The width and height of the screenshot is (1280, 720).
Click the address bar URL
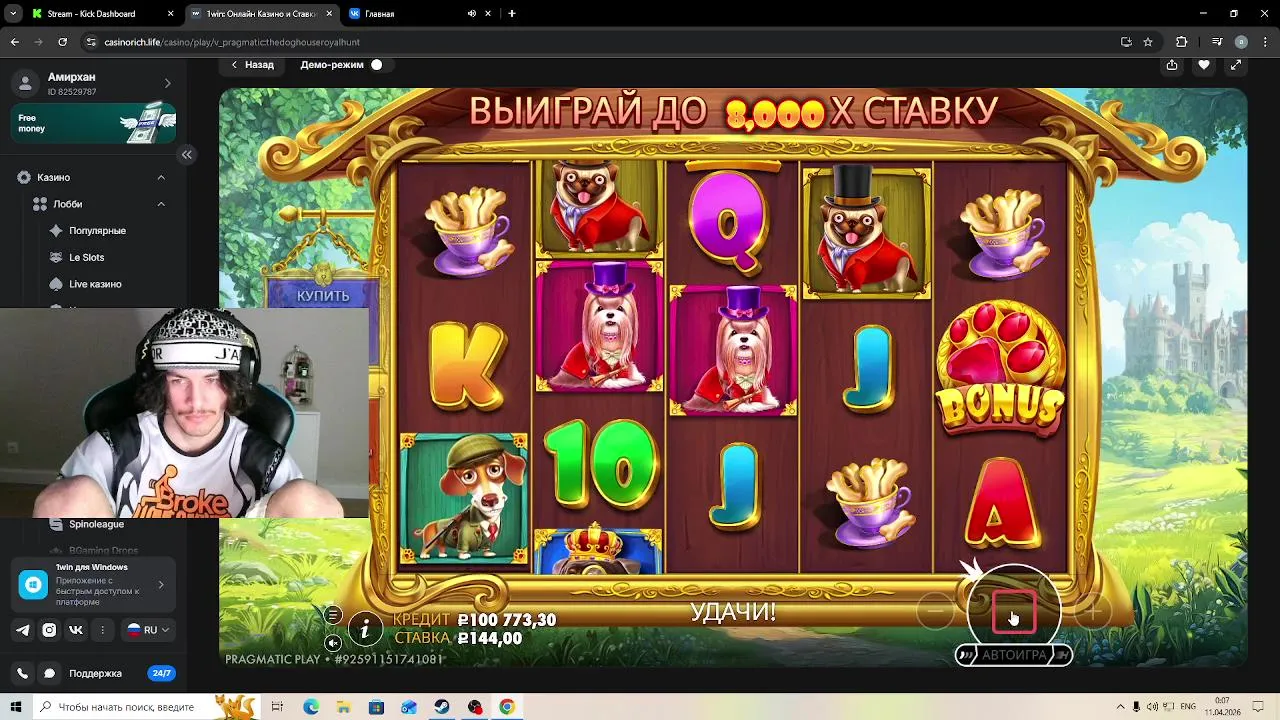coord(232,42)
